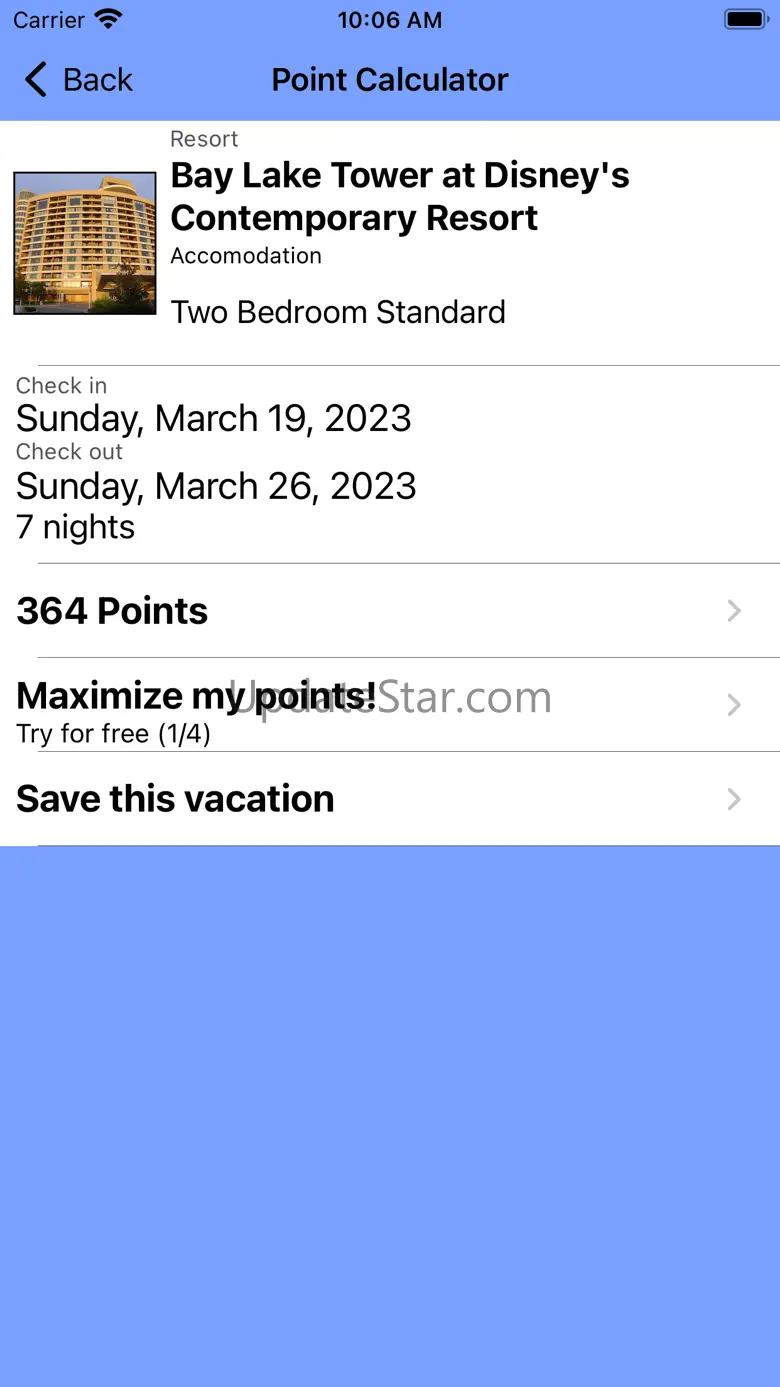Tap the 10:06 AM status bar clock
This screenshot has height=1387, width=780.
point(389,20)
